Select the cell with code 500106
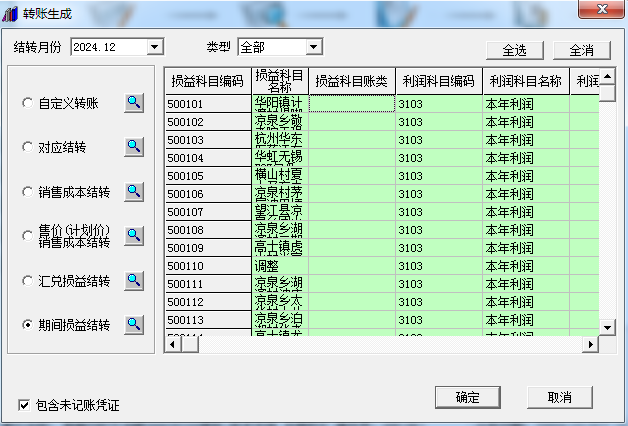The image size is (628, 426). click(x=208, y=194)
